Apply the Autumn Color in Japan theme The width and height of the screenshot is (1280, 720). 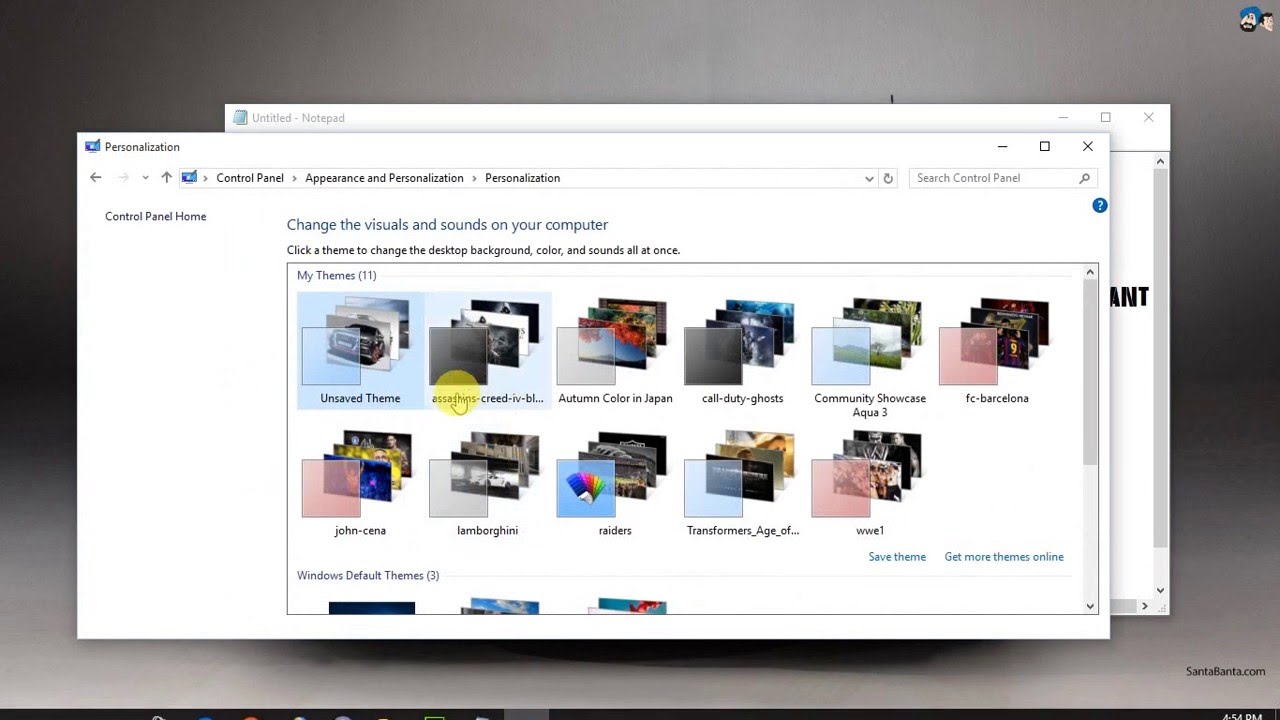(615, 350)
